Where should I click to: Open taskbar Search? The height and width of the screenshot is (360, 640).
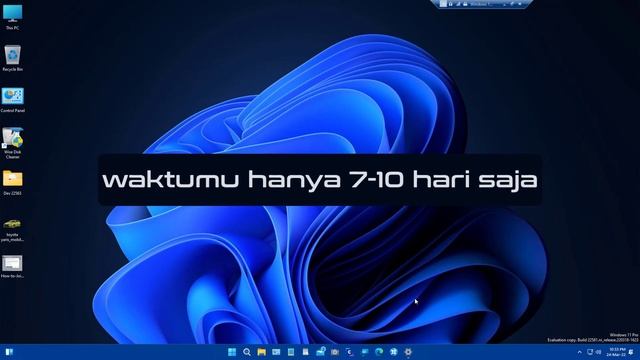[247, 352]
